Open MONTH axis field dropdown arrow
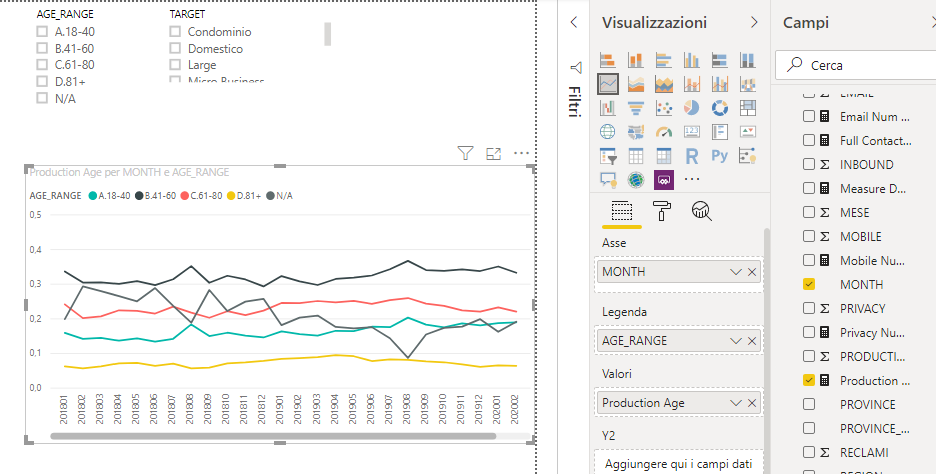Viewport: 936px width, 474px height. pos(735,272)
